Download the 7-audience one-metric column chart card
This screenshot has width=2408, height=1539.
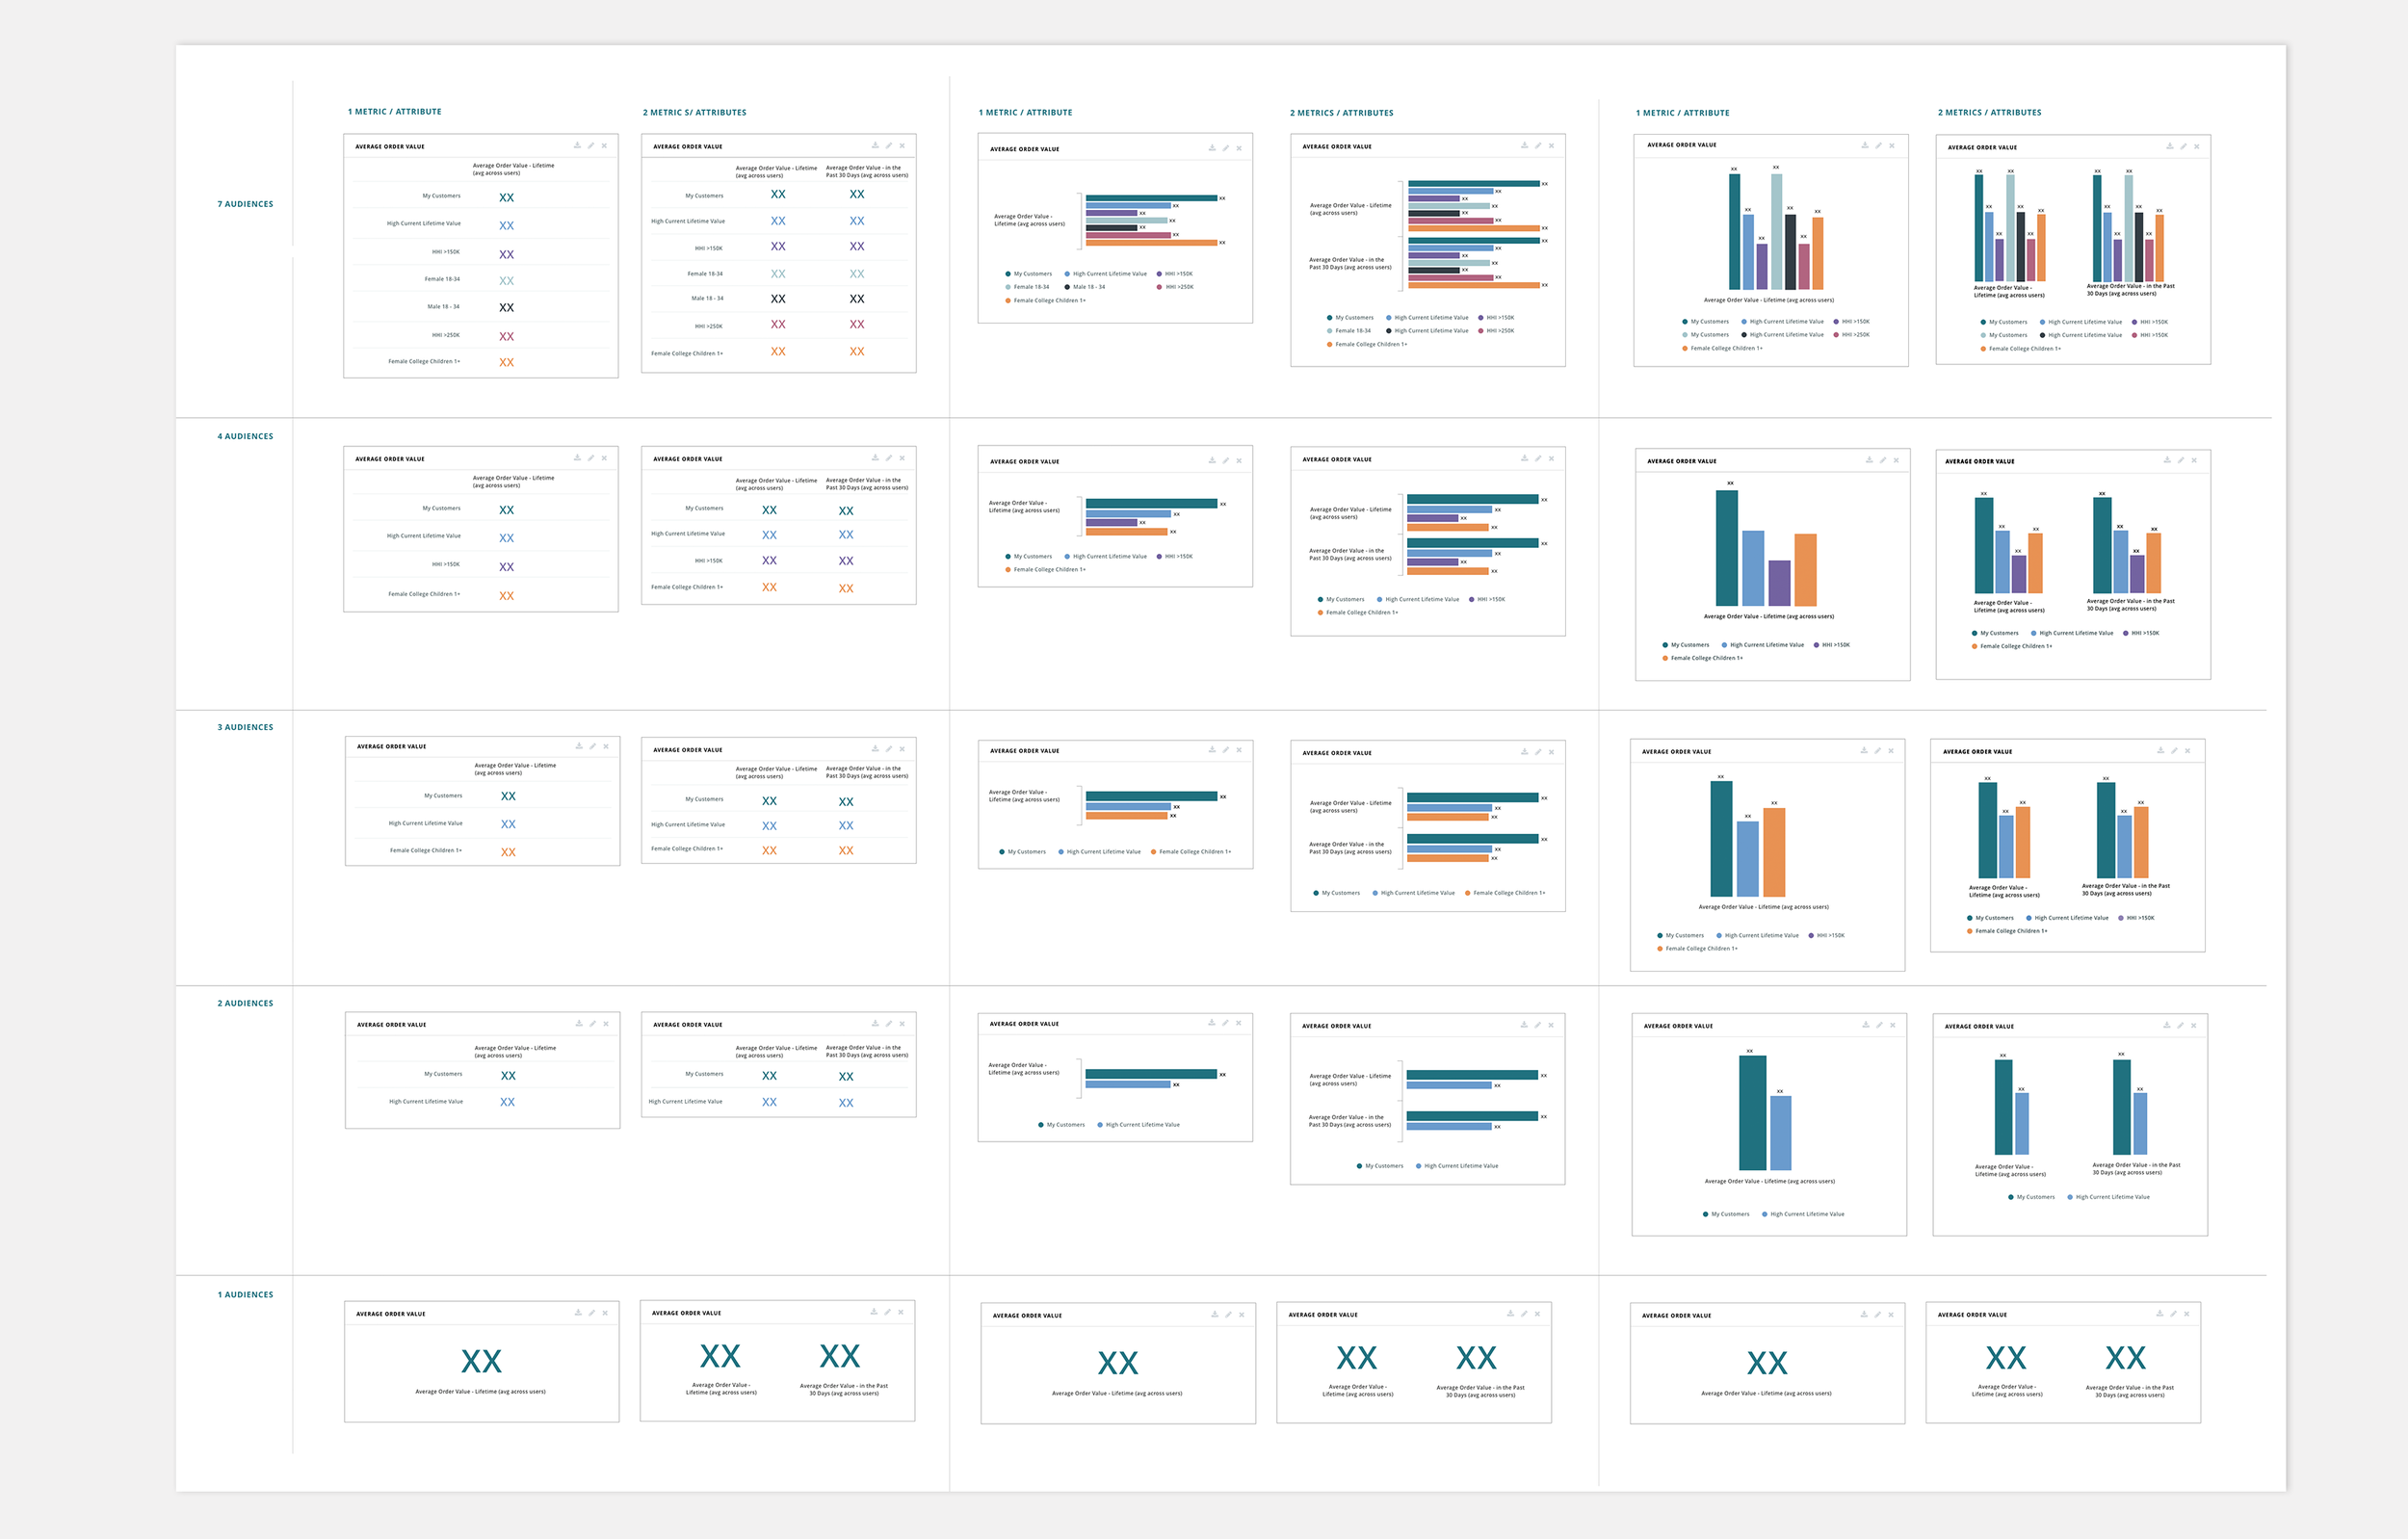[x=1865, y=146]
